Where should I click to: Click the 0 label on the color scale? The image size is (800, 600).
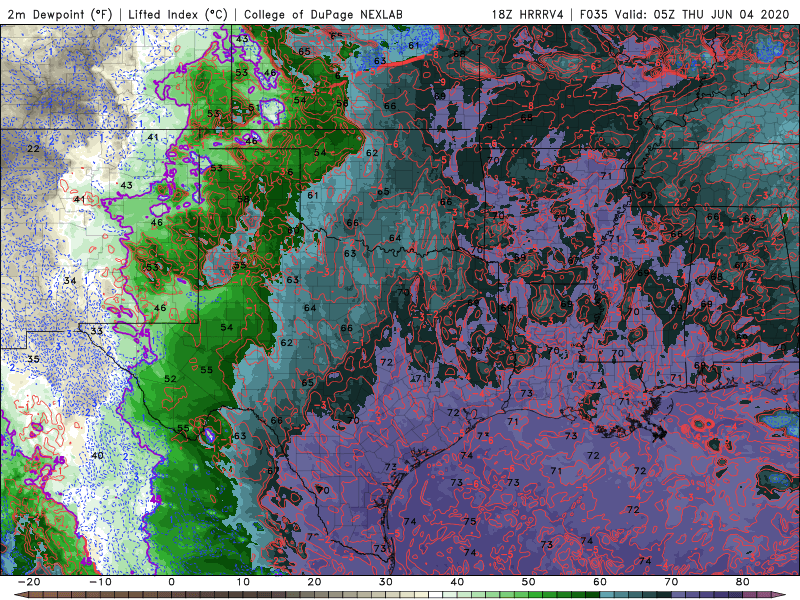[x=171, y=582]
